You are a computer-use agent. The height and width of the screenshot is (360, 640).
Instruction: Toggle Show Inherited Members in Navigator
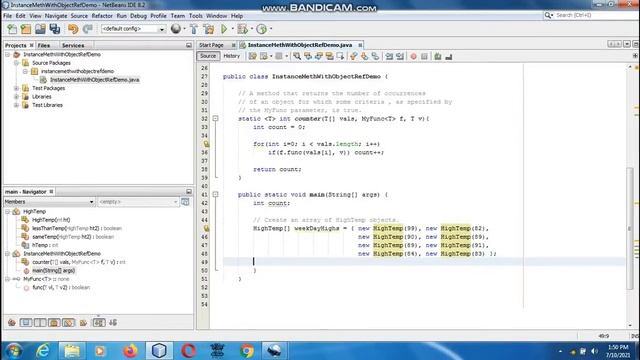tap(12, 322)
